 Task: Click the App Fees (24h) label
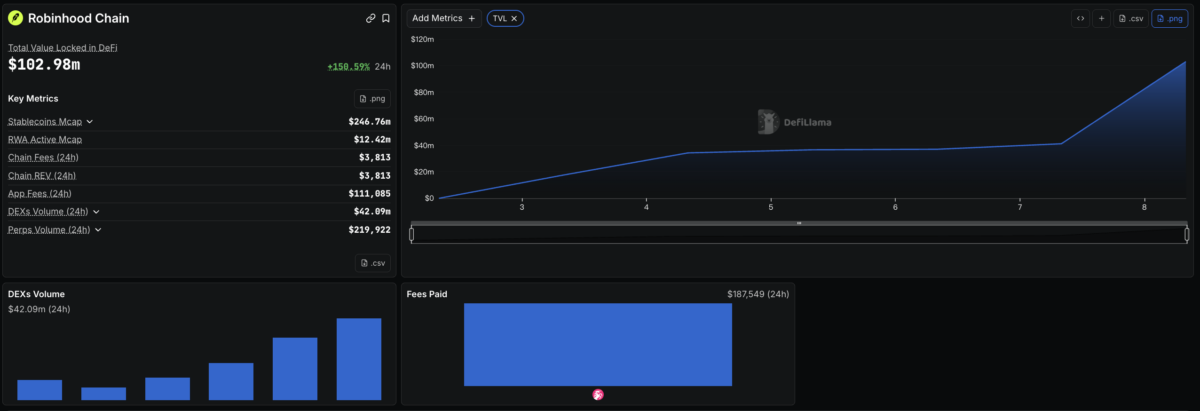(x=40, y=193)
